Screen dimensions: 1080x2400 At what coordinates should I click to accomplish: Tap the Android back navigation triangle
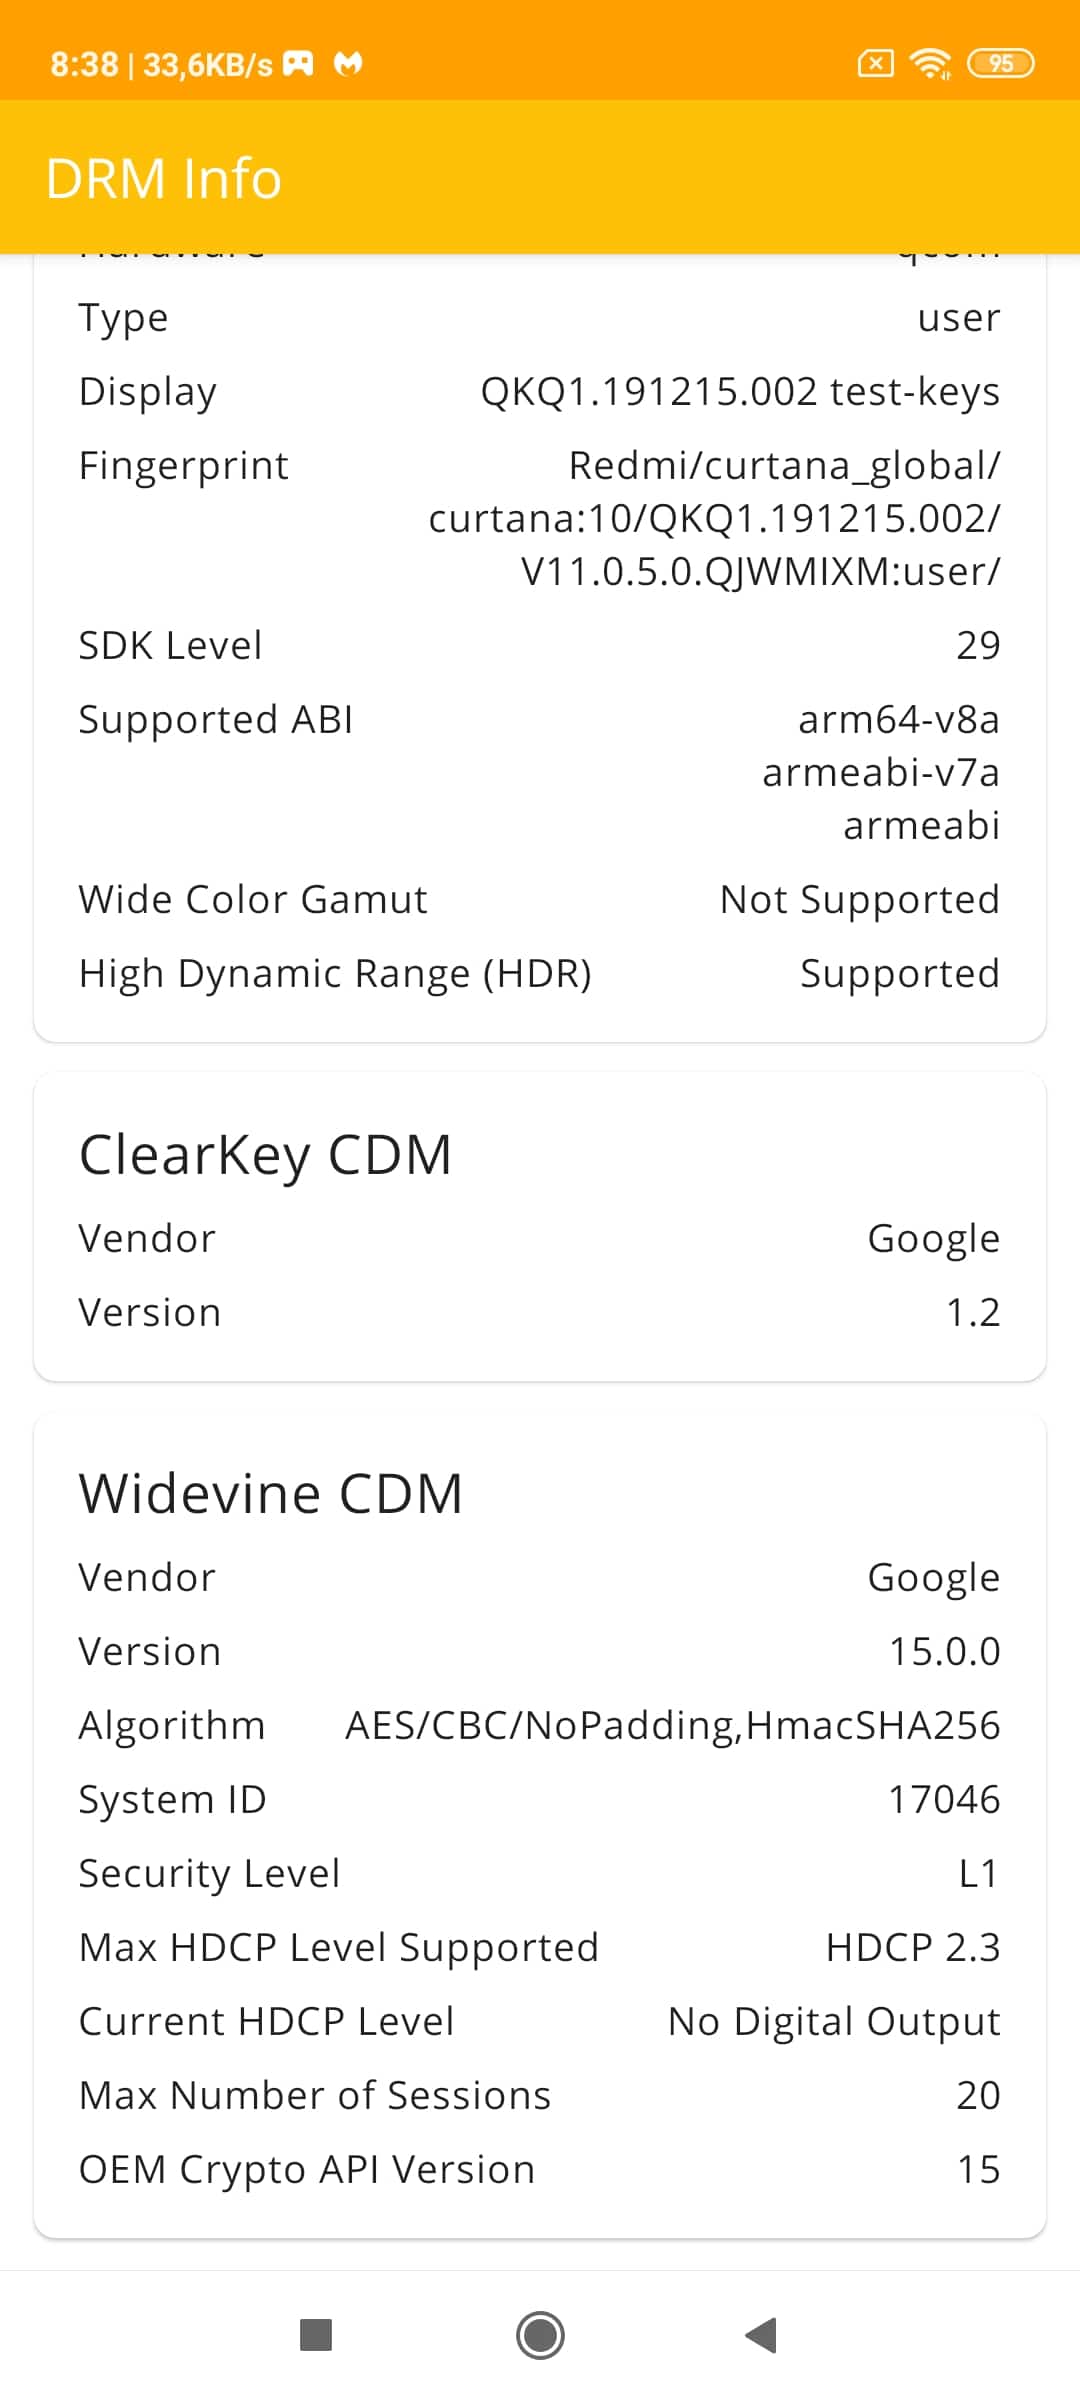click(x=761, y=2335)
